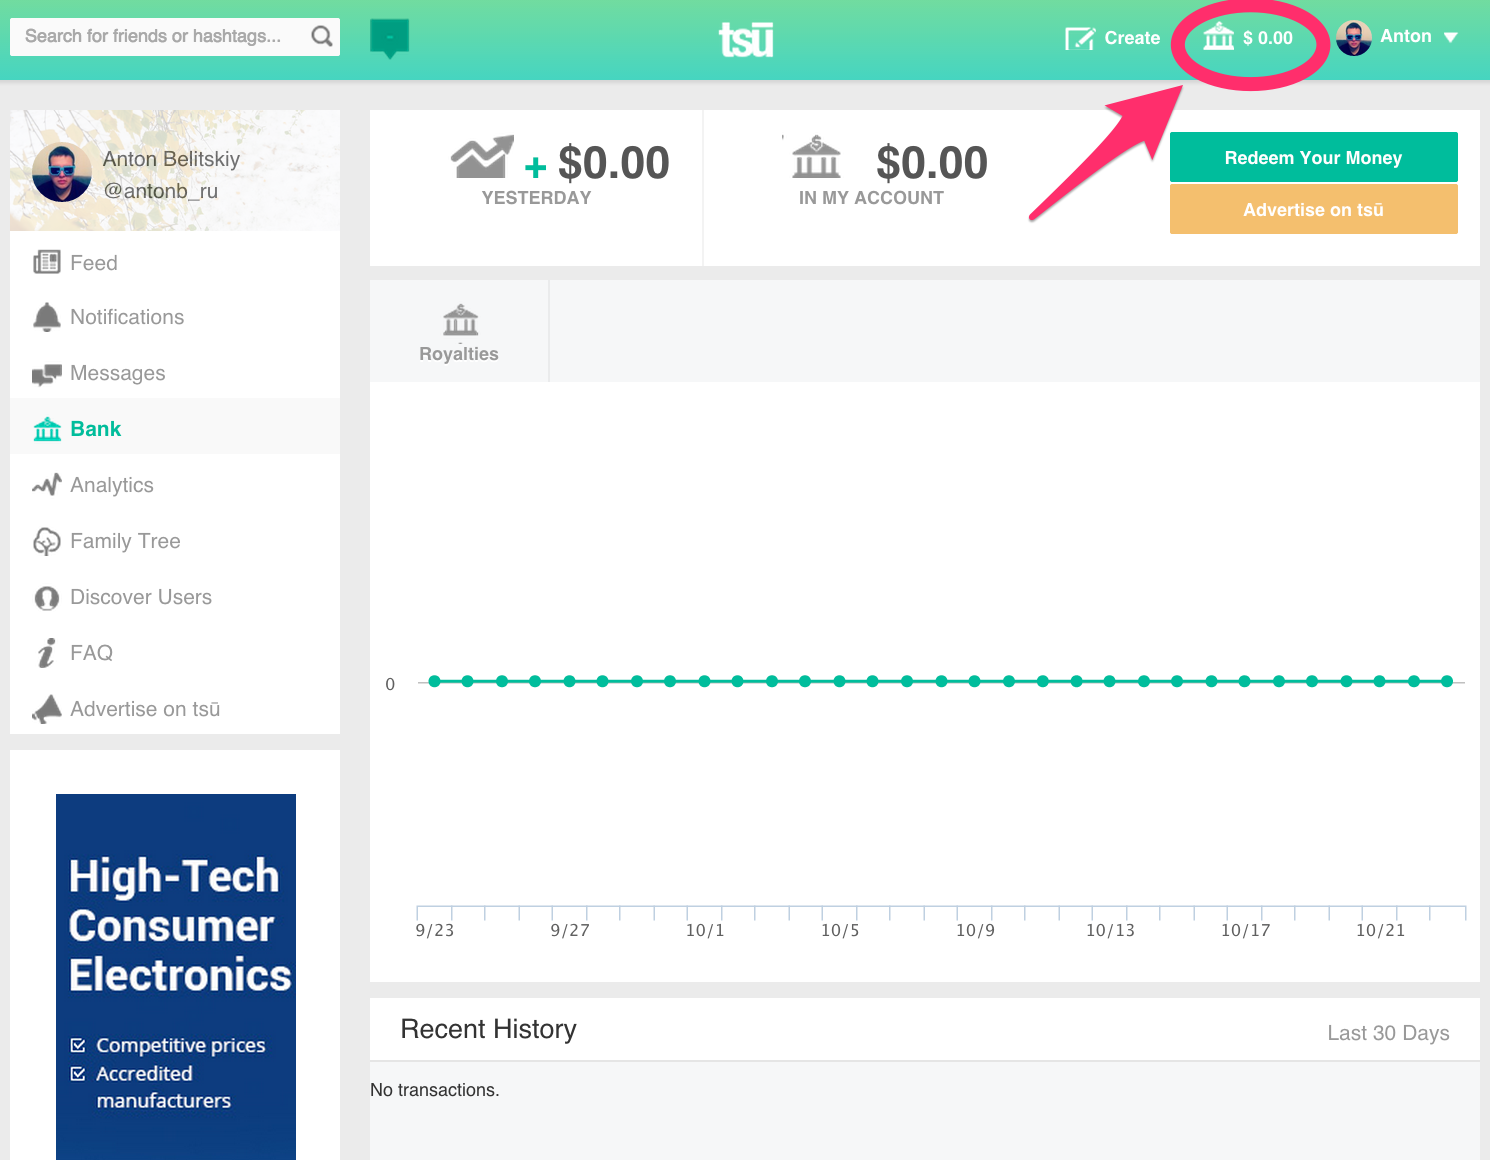Select Advertise on tsū in the sidebar
1490x1160 pixels.
(x=175, y=709)
